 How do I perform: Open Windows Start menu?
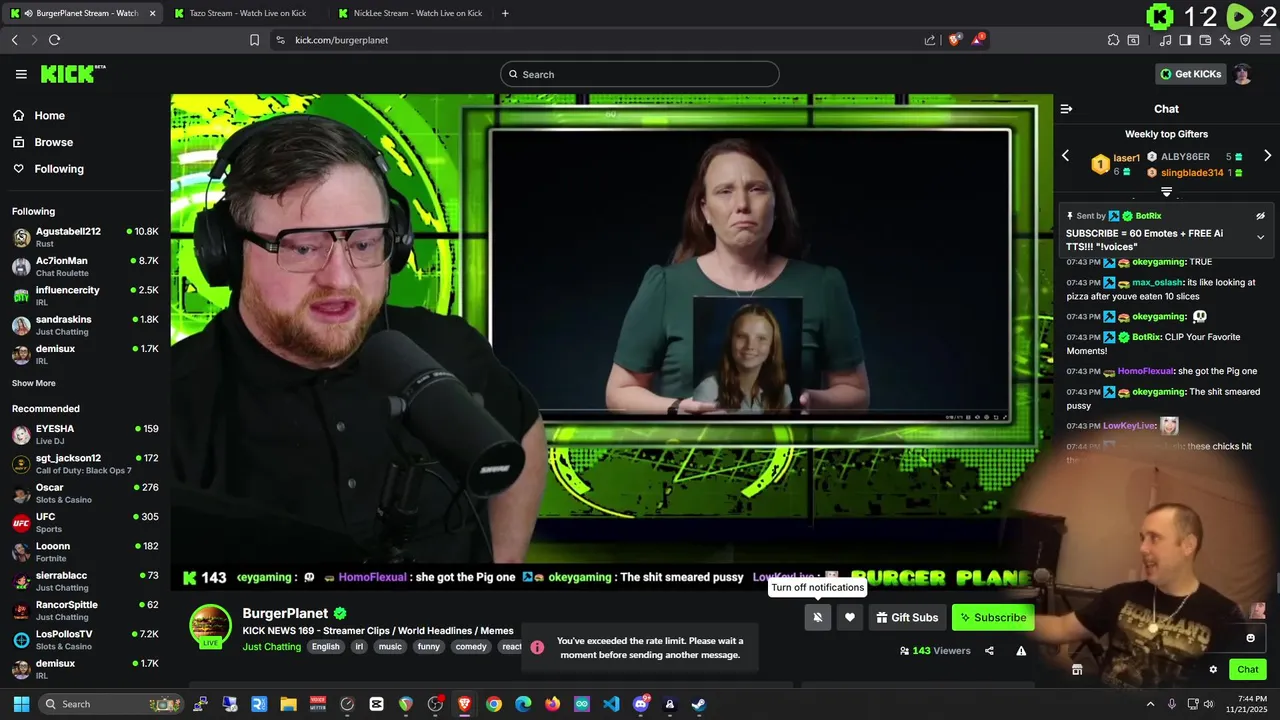[x=21, y=704]
